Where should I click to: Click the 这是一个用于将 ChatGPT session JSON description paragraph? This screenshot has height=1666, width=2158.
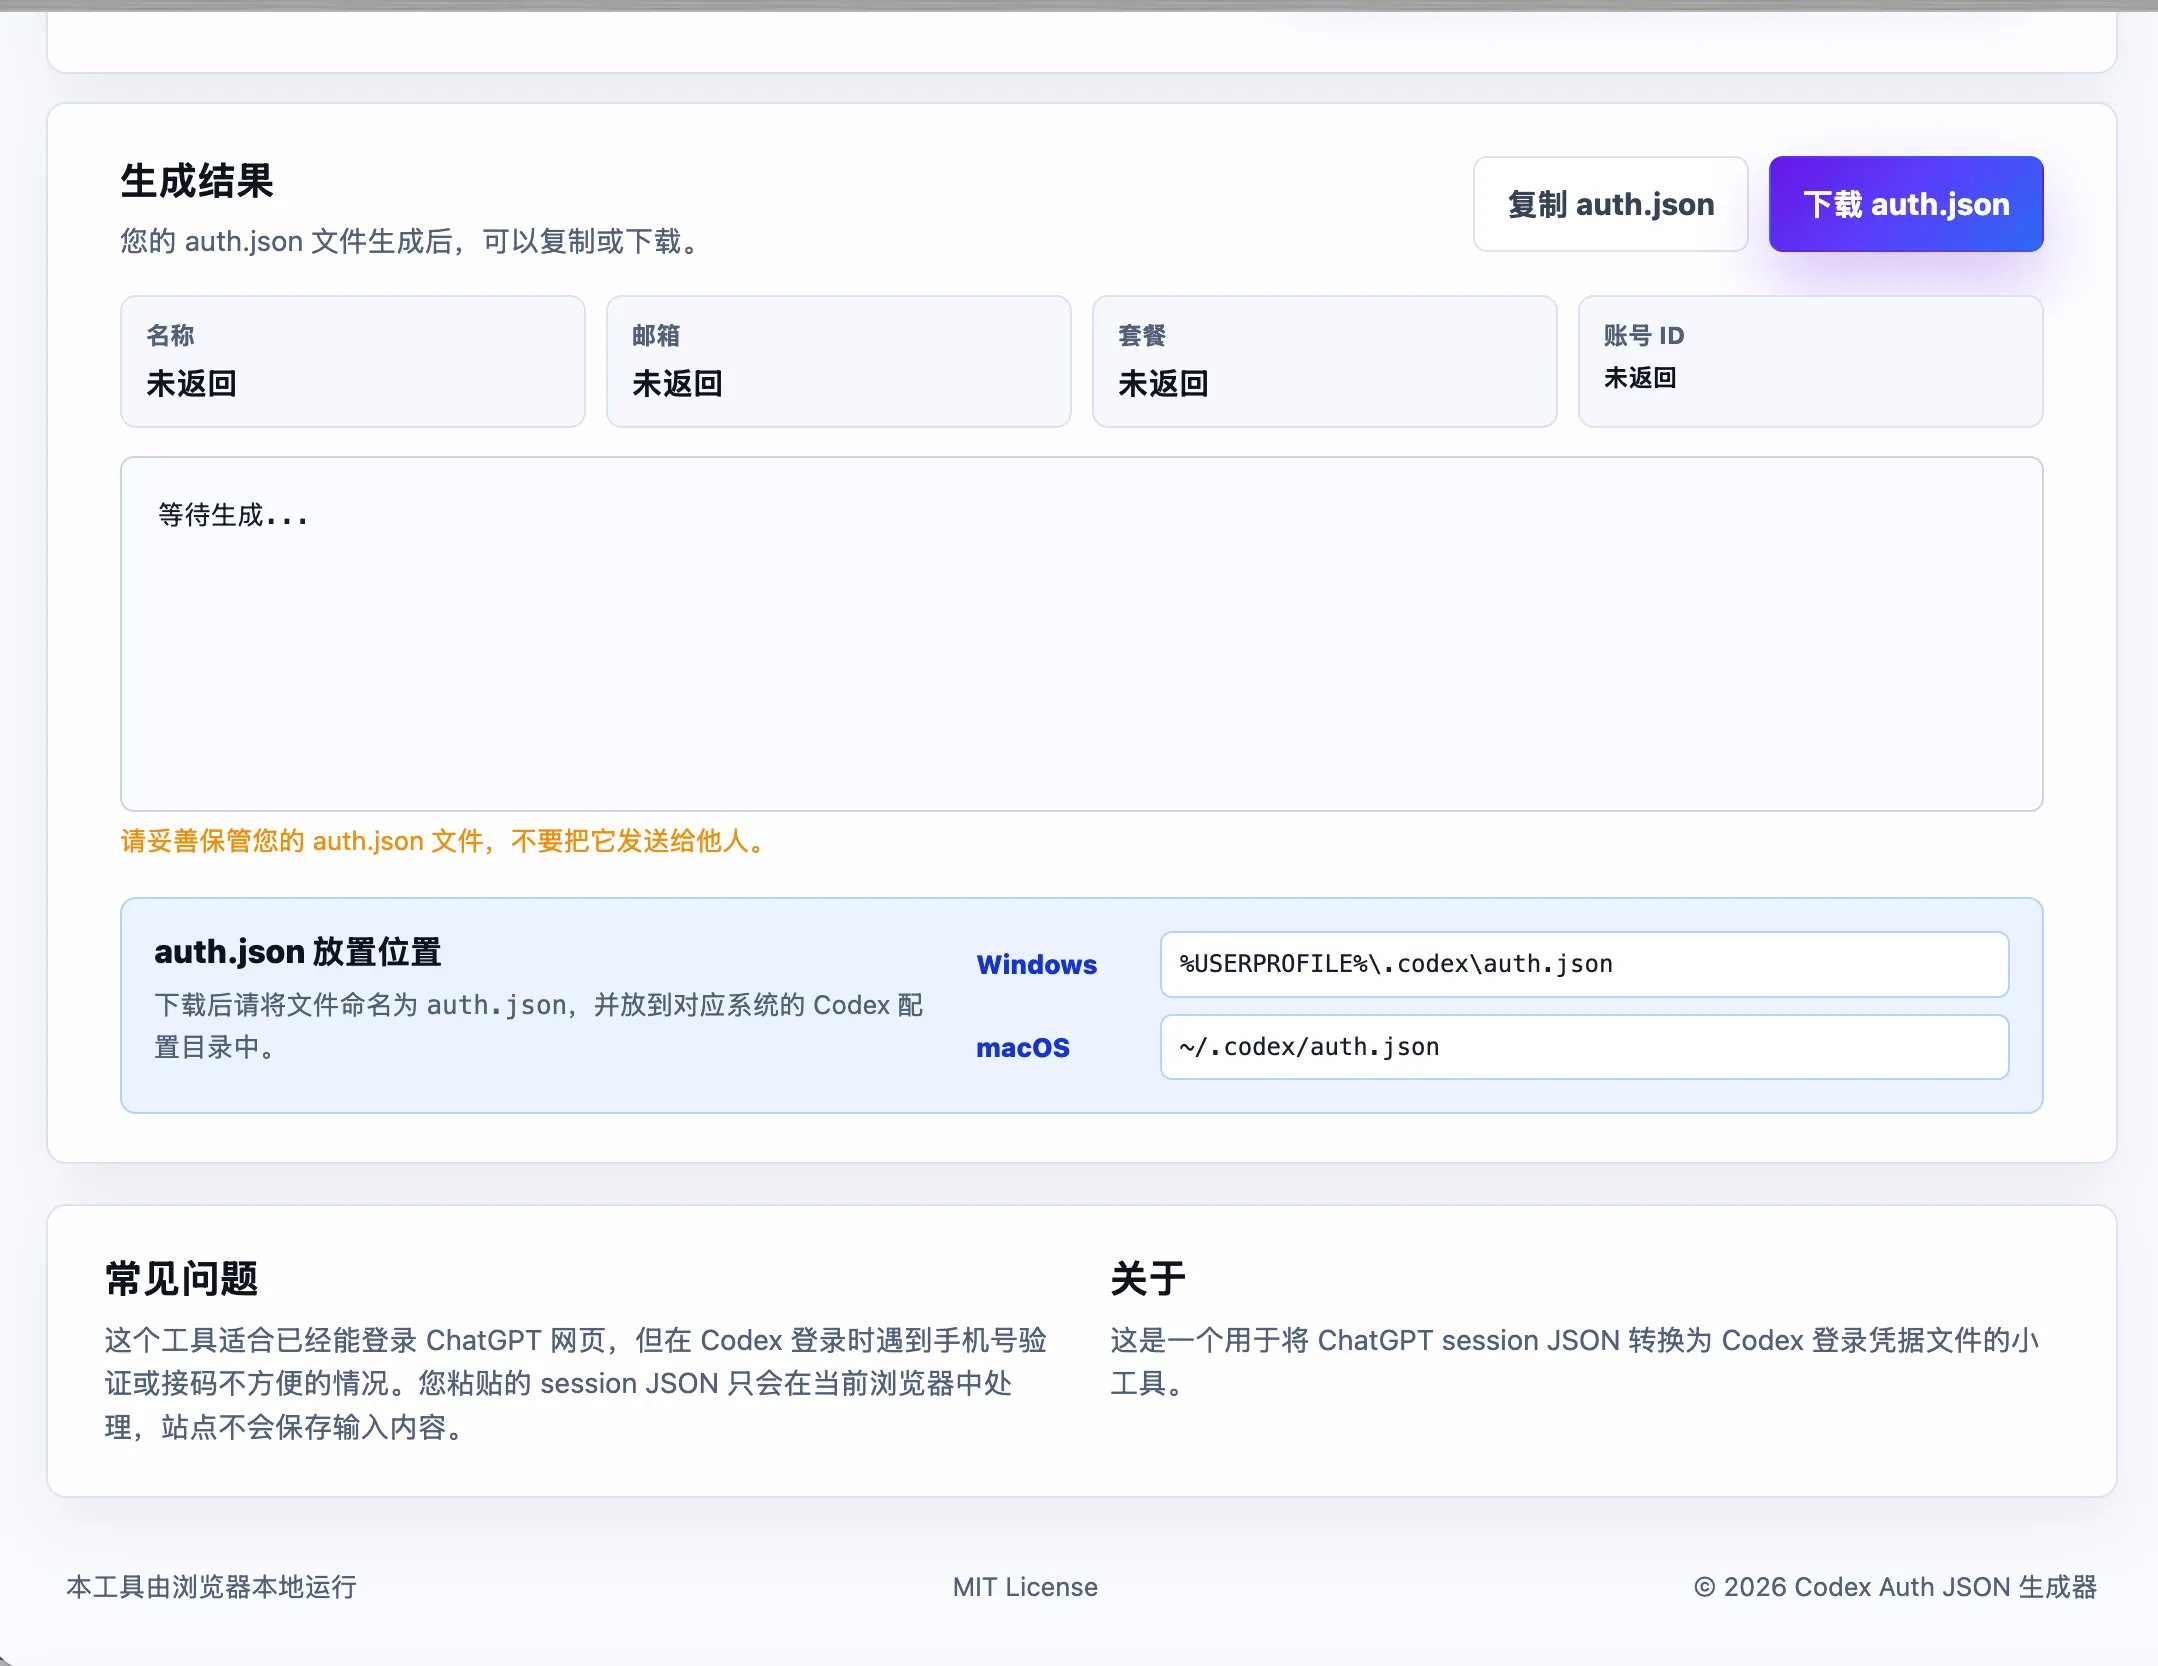point(1575,1361)
